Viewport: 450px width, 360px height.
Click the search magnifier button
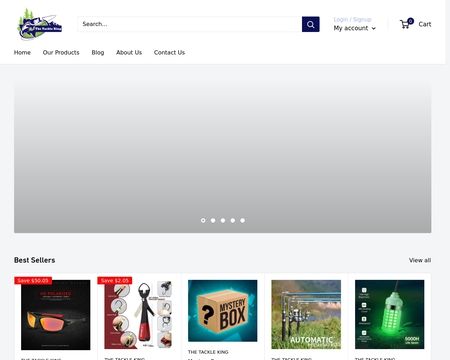310,24
